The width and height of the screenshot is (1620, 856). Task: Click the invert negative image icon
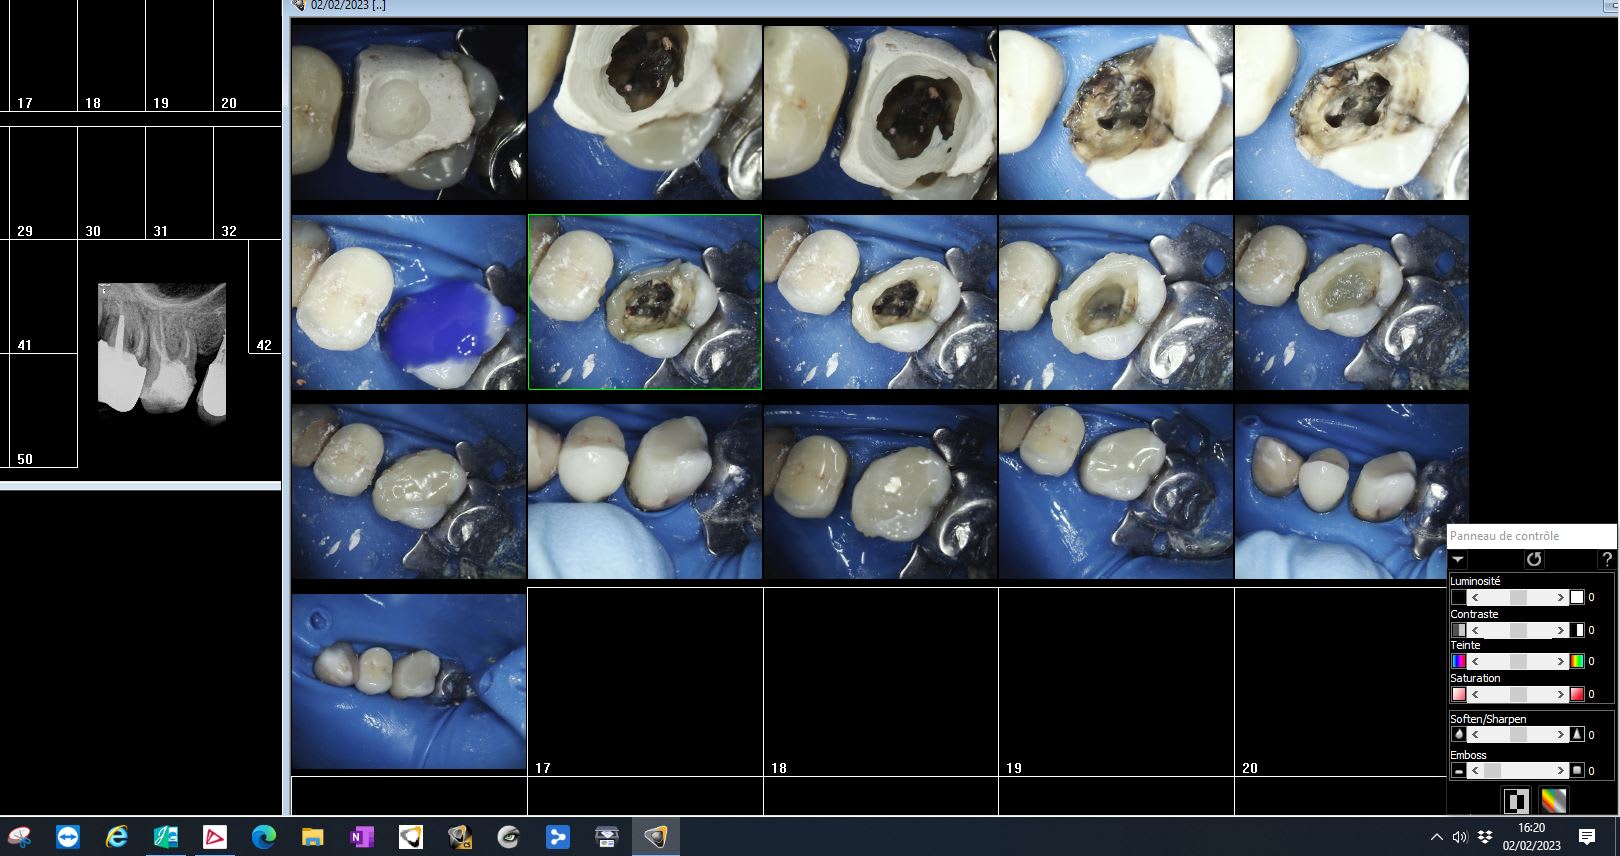coord(1516,801)
